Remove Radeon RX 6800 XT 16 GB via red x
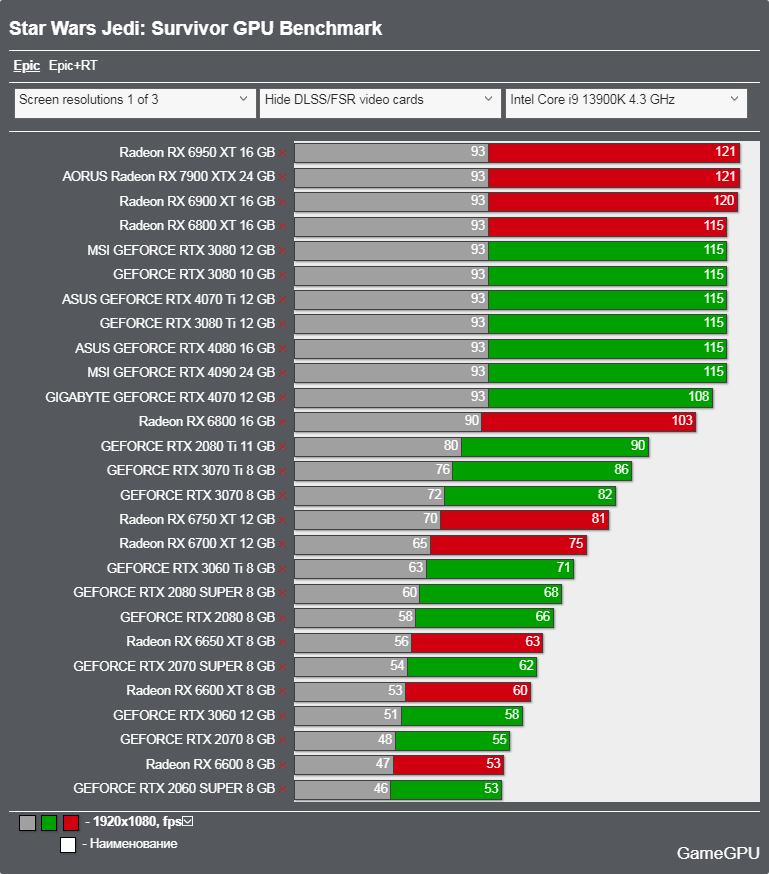The image size is (769, 874). pos(283,226)
